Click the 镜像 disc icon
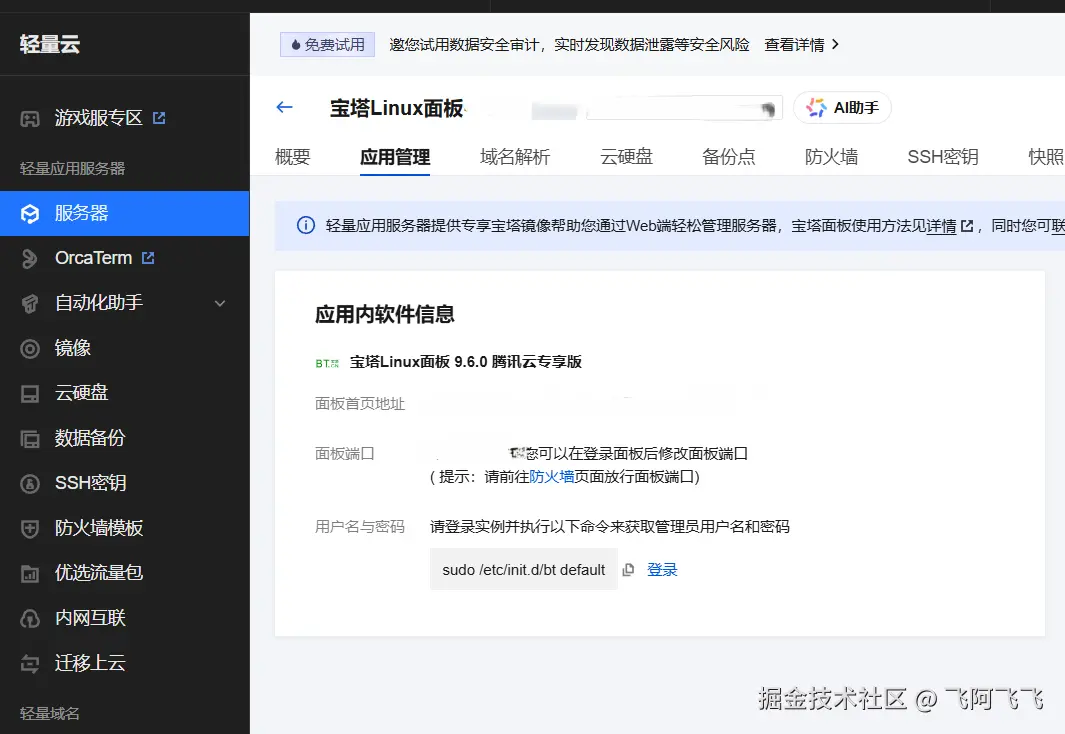Viewport: 1065px width, 734px height. (30, 348)
